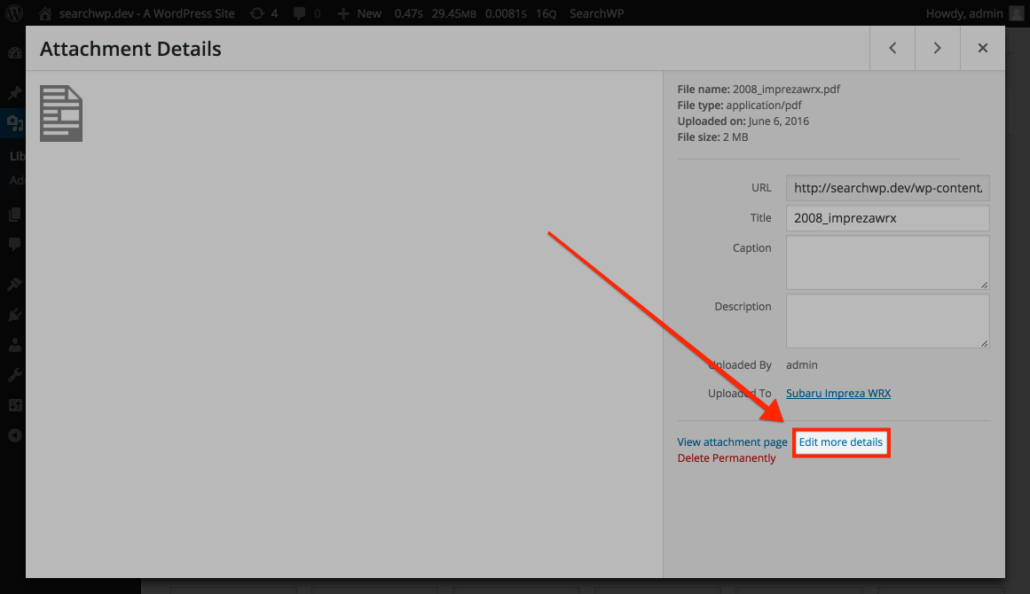Click Delete Permanently link
Viewport: 1030px width, 594px height.
[726, 458]
